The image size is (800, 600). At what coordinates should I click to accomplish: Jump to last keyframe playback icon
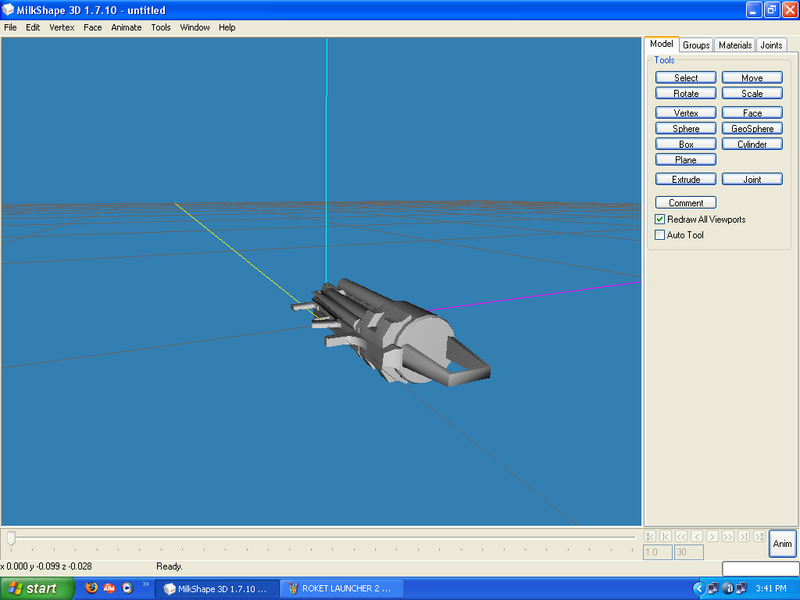[x=759, y=536]
